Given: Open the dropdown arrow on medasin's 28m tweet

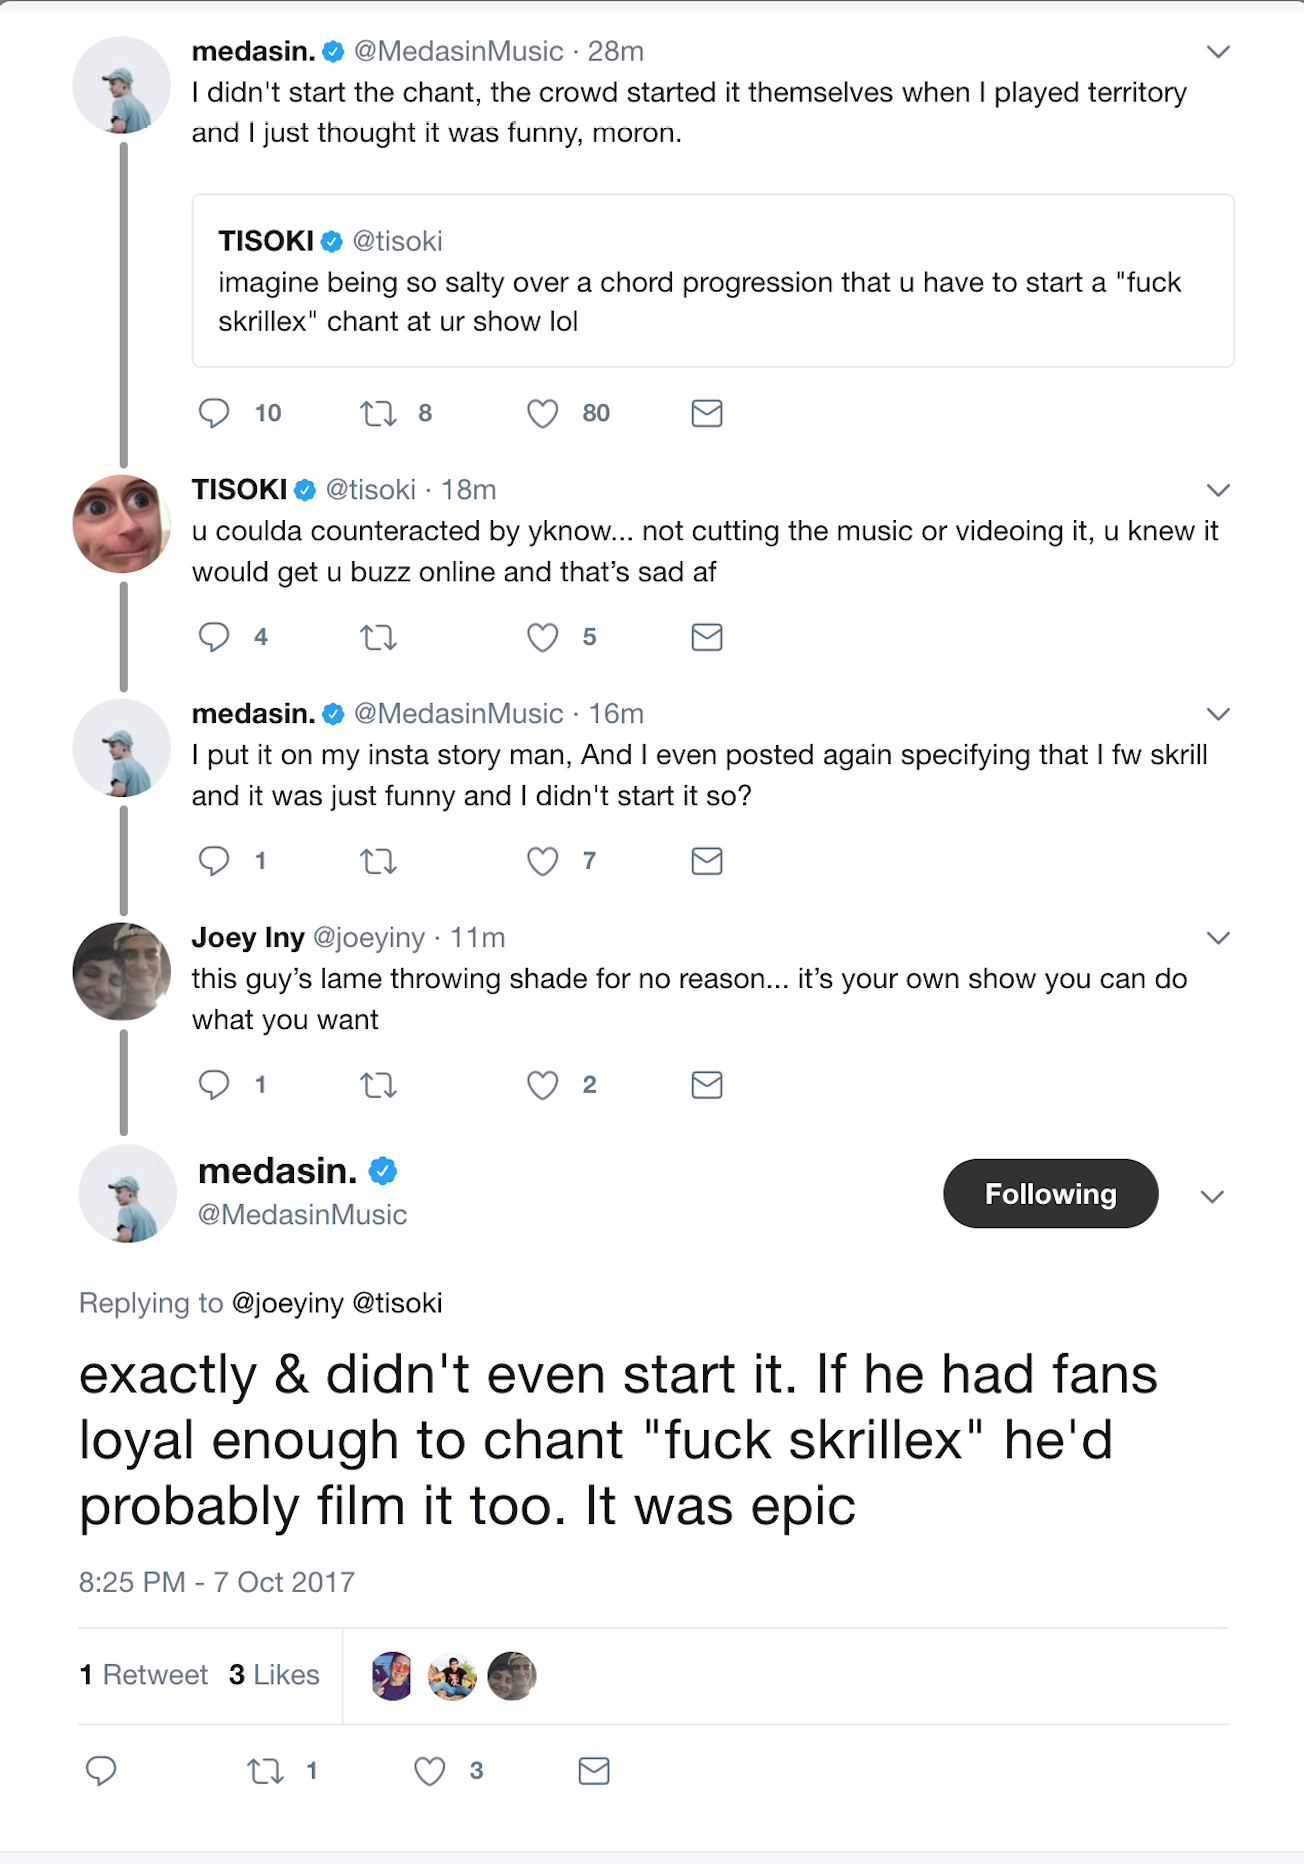Looking at the screenshot, I should click(x=1217, y=52).
